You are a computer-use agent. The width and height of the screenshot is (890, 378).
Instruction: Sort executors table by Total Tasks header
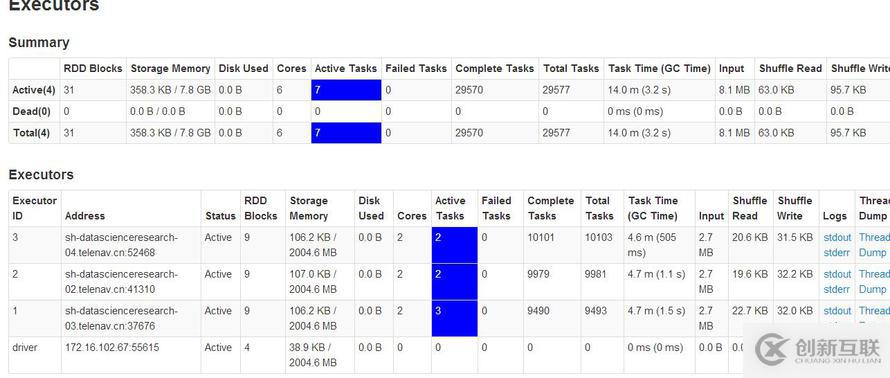tap(599, 208)
